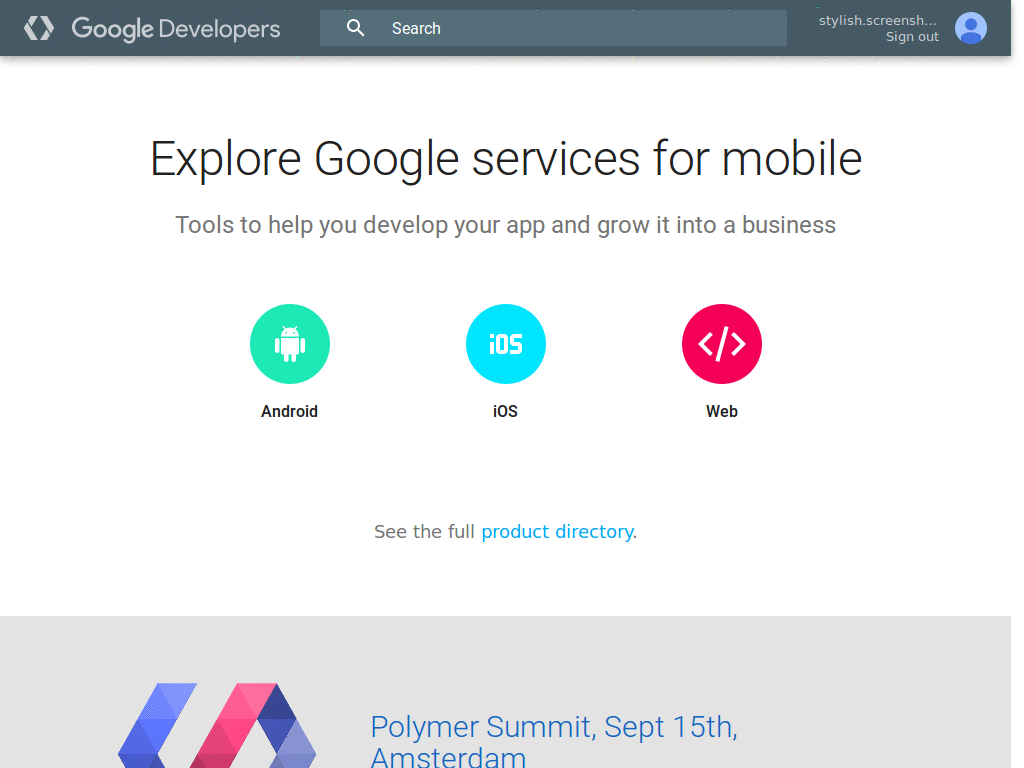The height and width of the screenshot is (768, 1024).
Task: Open the Google Developers home wordmark
Action: pos(176,29)
